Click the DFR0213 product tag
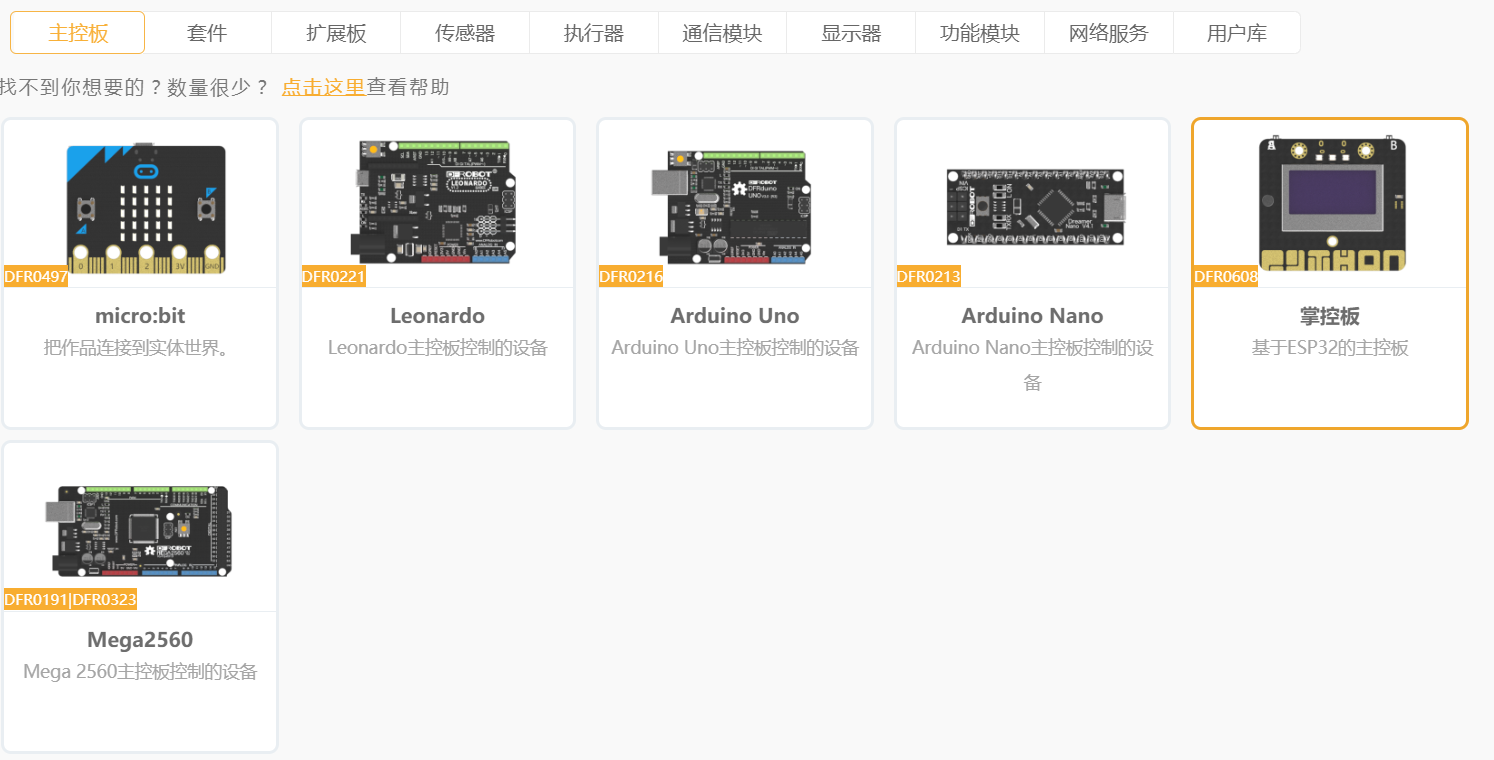The height and width of the screenshot is (760, 1494). coord(929,277)
